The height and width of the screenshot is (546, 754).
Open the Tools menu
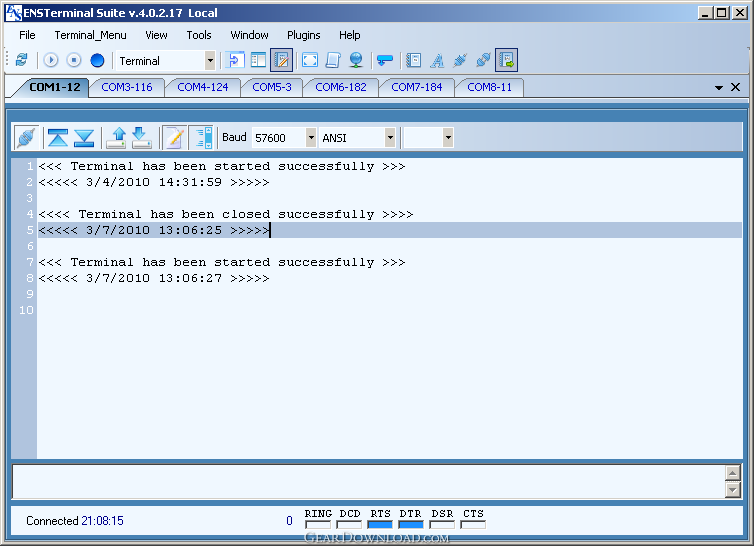[x=199, y=35]
